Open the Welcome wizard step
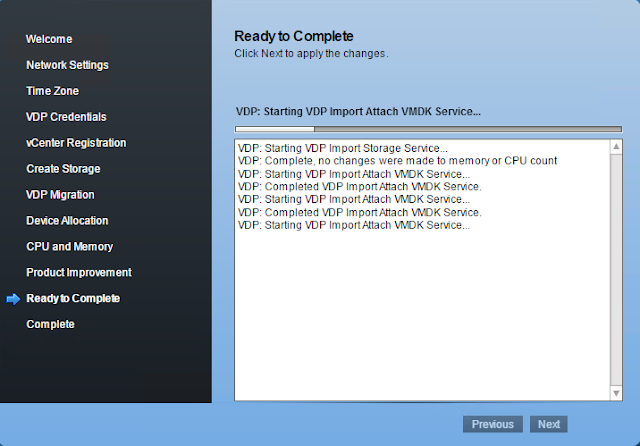 click(49, 39)
